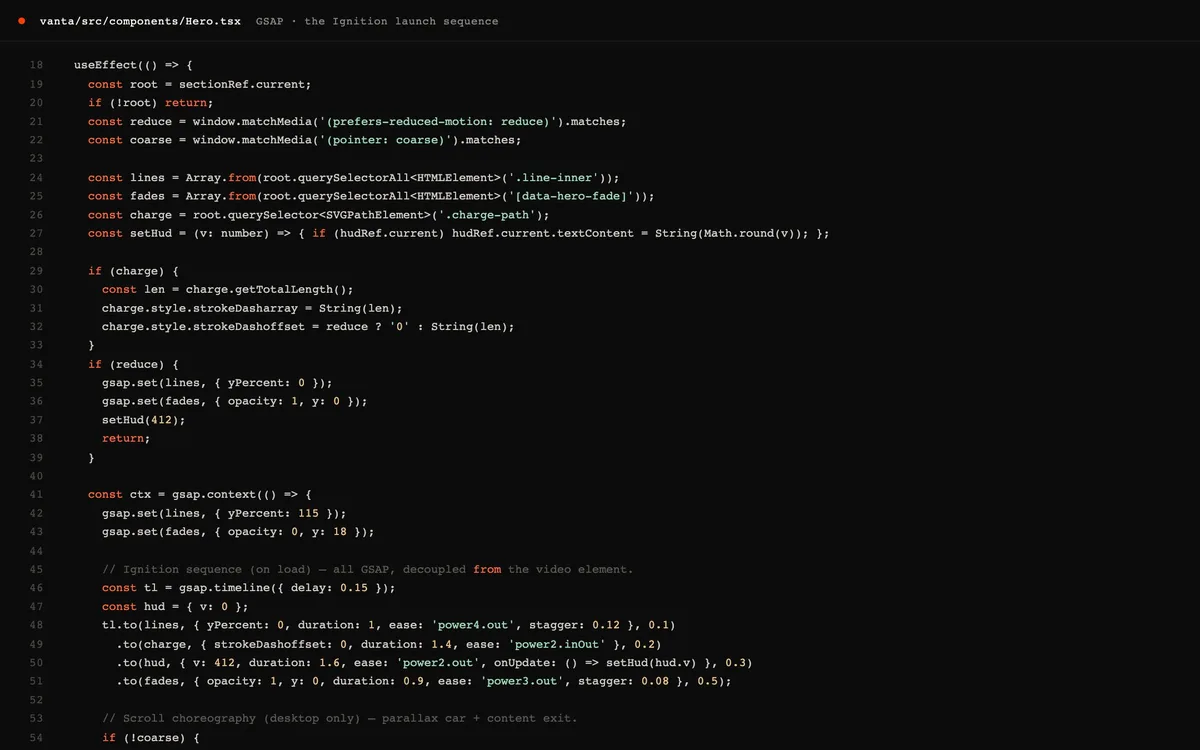Click the ".to(fades, ..." power3.out tween line

pos(424,681)
